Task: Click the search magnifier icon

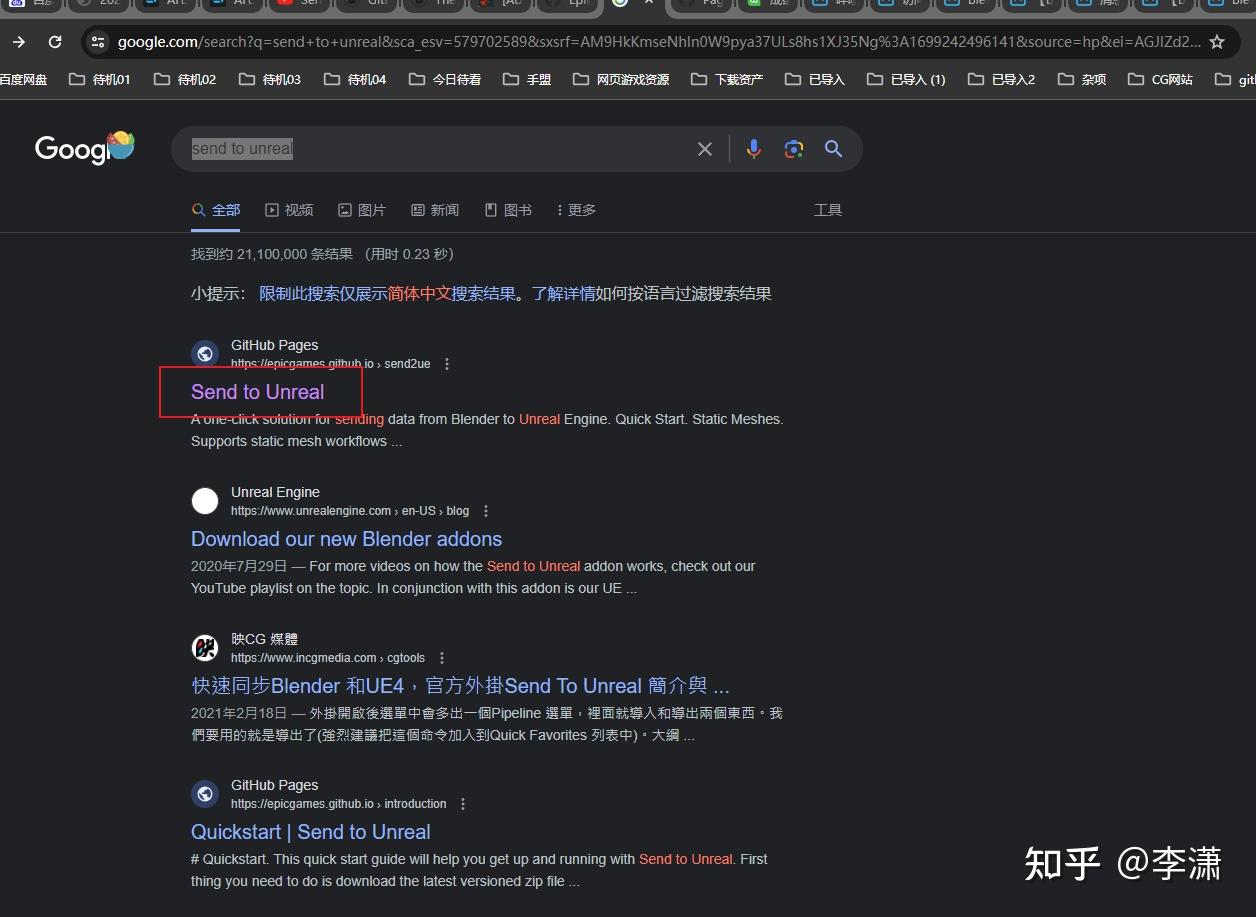Action: 833,148
